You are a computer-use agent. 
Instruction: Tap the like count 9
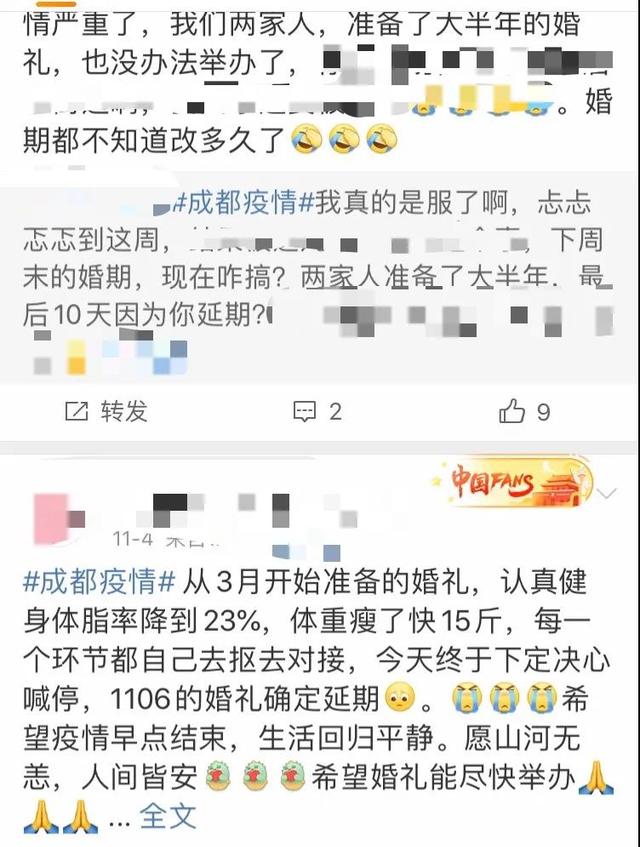pos(543,413)
